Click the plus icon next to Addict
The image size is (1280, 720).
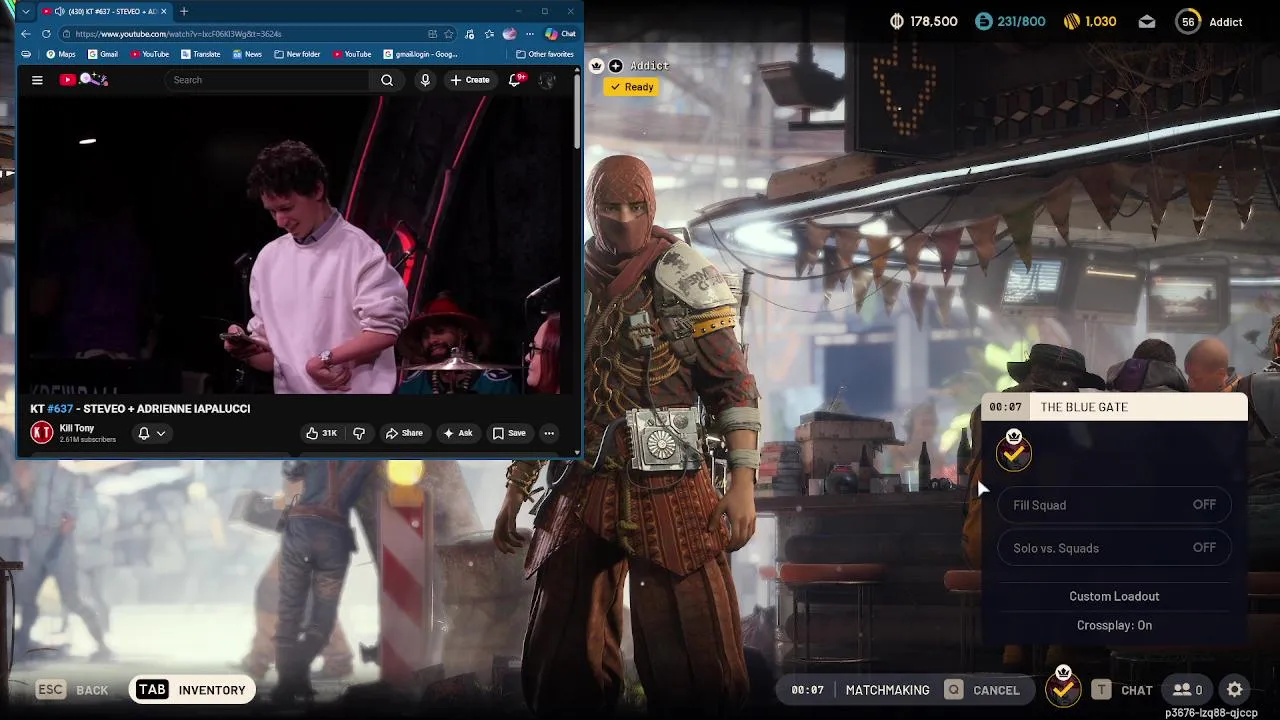616,65
